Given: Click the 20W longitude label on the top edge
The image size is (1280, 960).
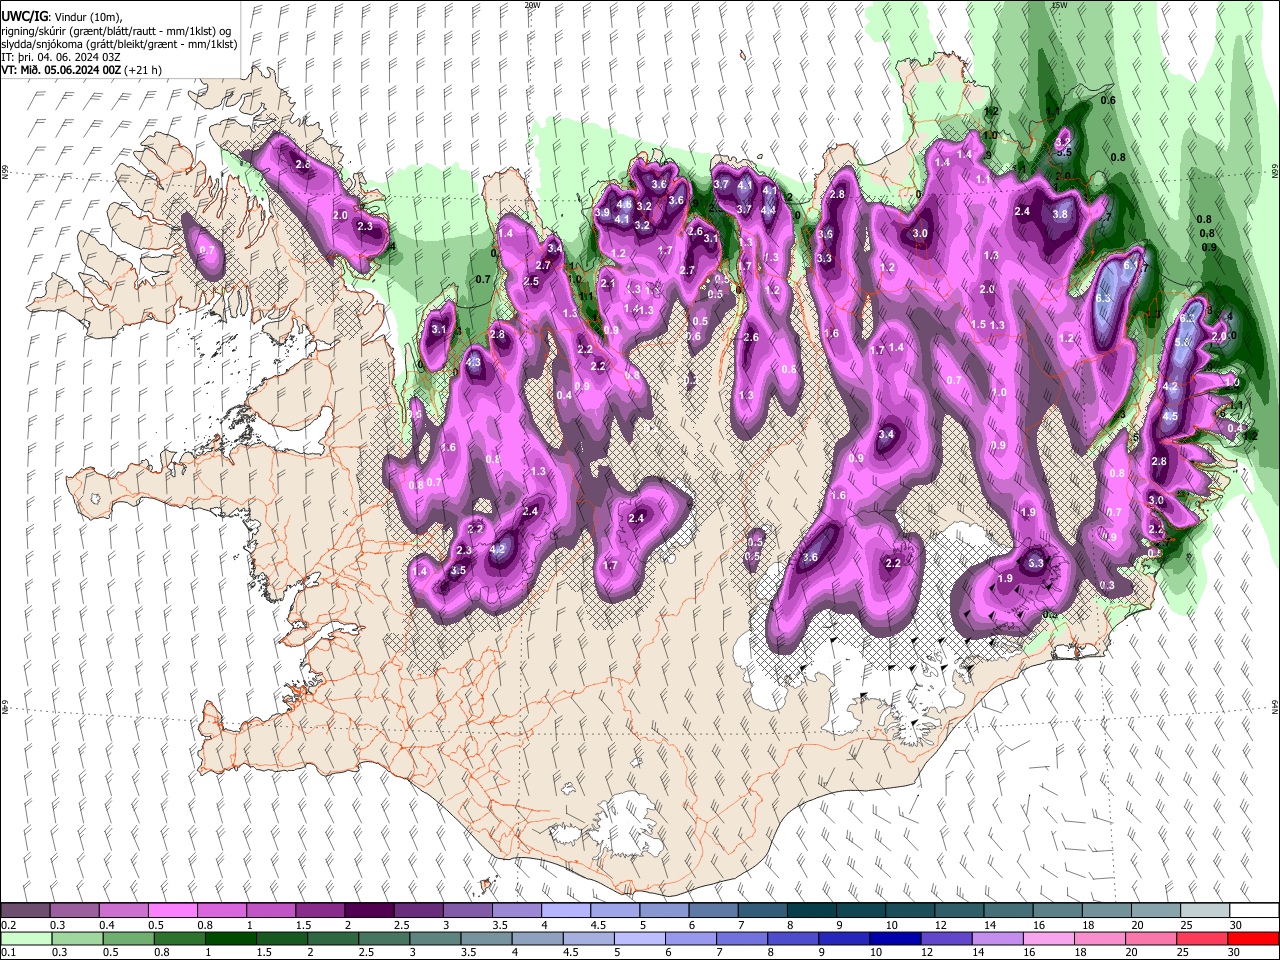Looking at the screenshot, I should (532, 5).
